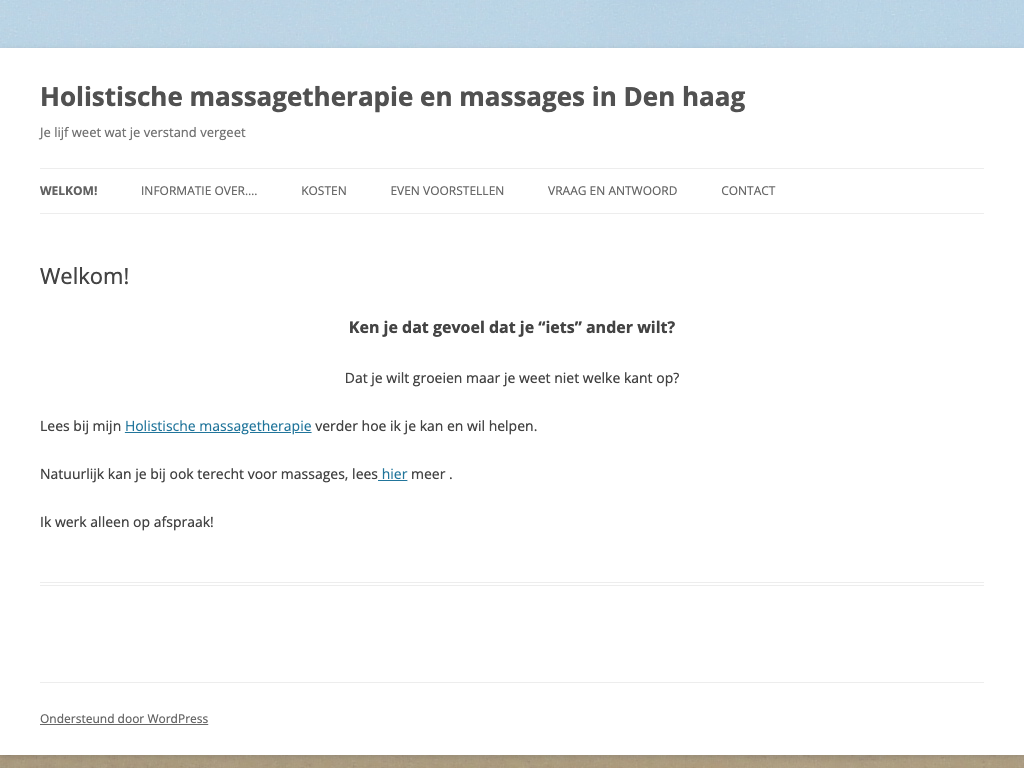
Task: Click the bold 'Ken je dat gevoel' heading
Action: click(x=512, y=327)
